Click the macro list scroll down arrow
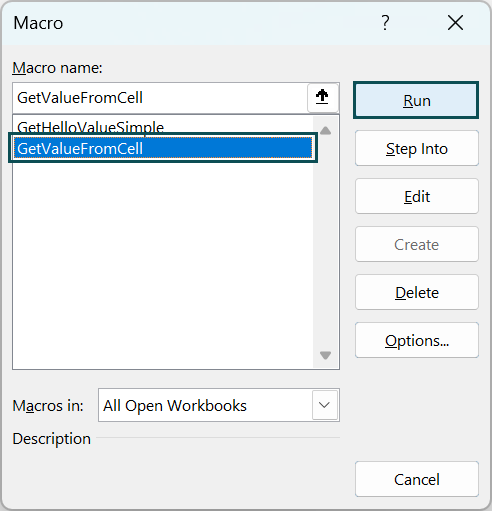Viewport: 492px width, 511px height. click(x=325, y=355)
